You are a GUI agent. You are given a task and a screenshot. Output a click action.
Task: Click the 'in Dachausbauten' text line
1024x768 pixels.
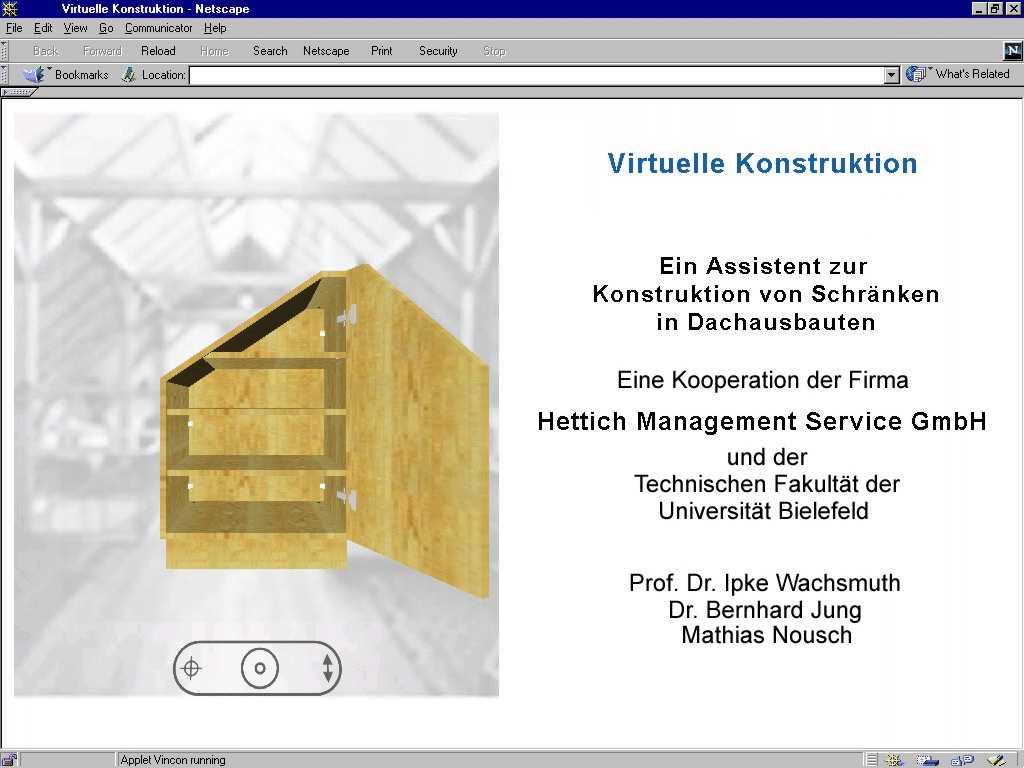765,322
